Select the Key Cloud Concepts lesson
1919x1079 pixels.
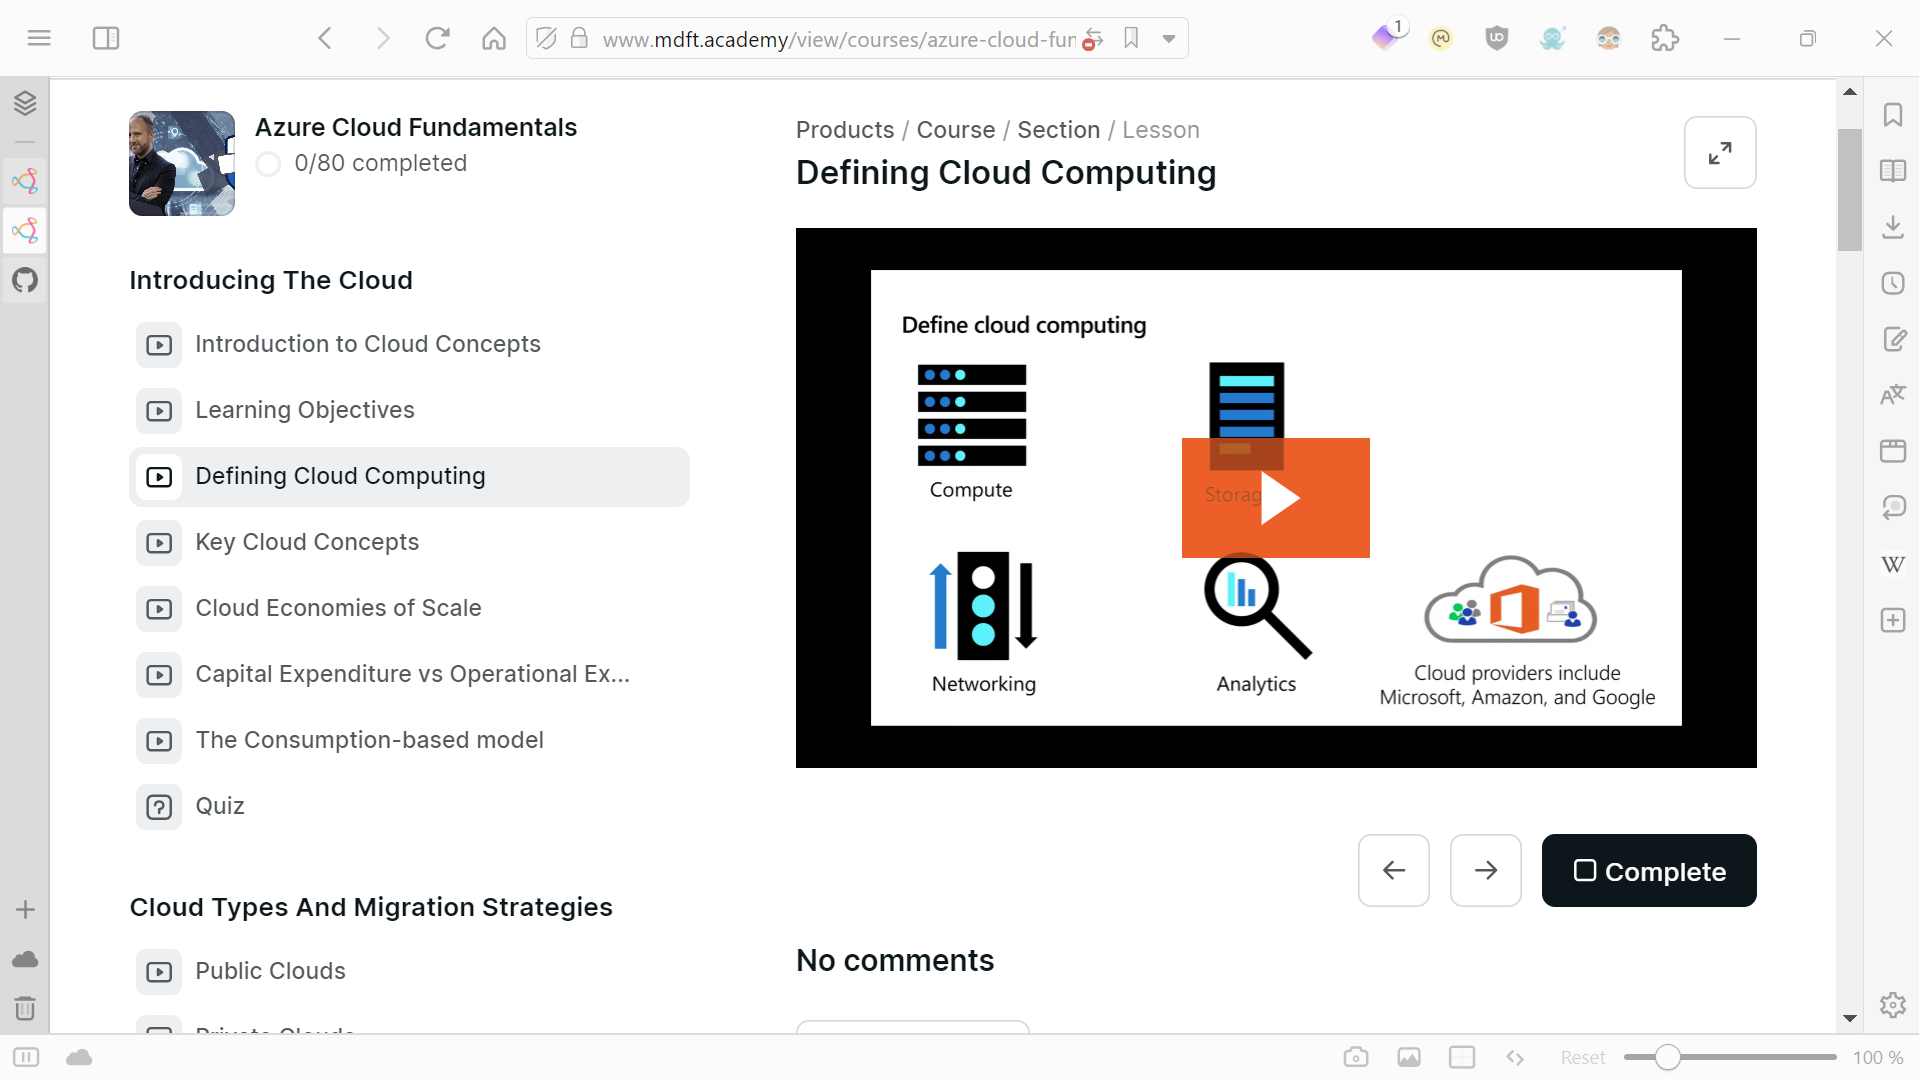(307, 542)
